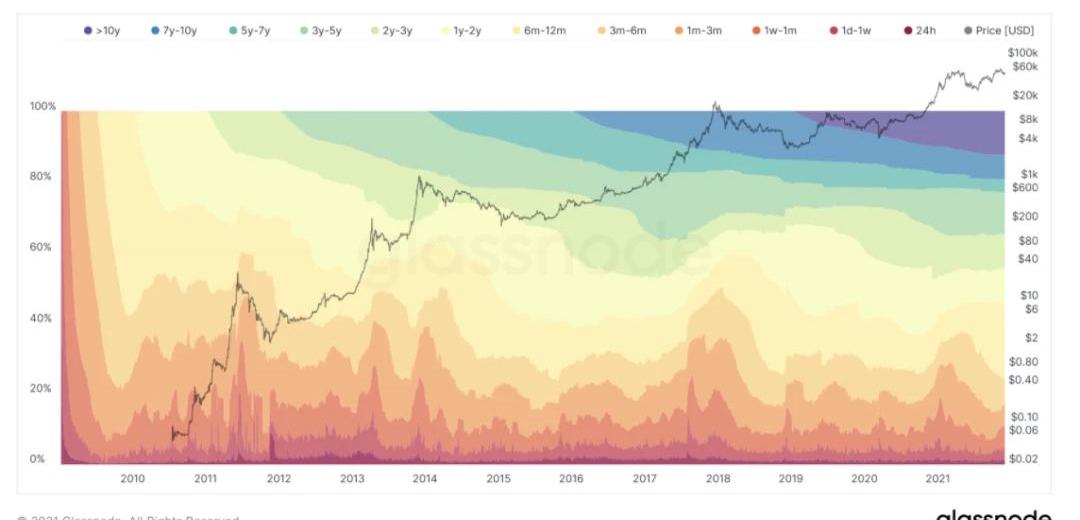The width and height of the screenshot is (1080, 520).
Task: Click the 2021 x-axis year label
Action: pos(937,479)
